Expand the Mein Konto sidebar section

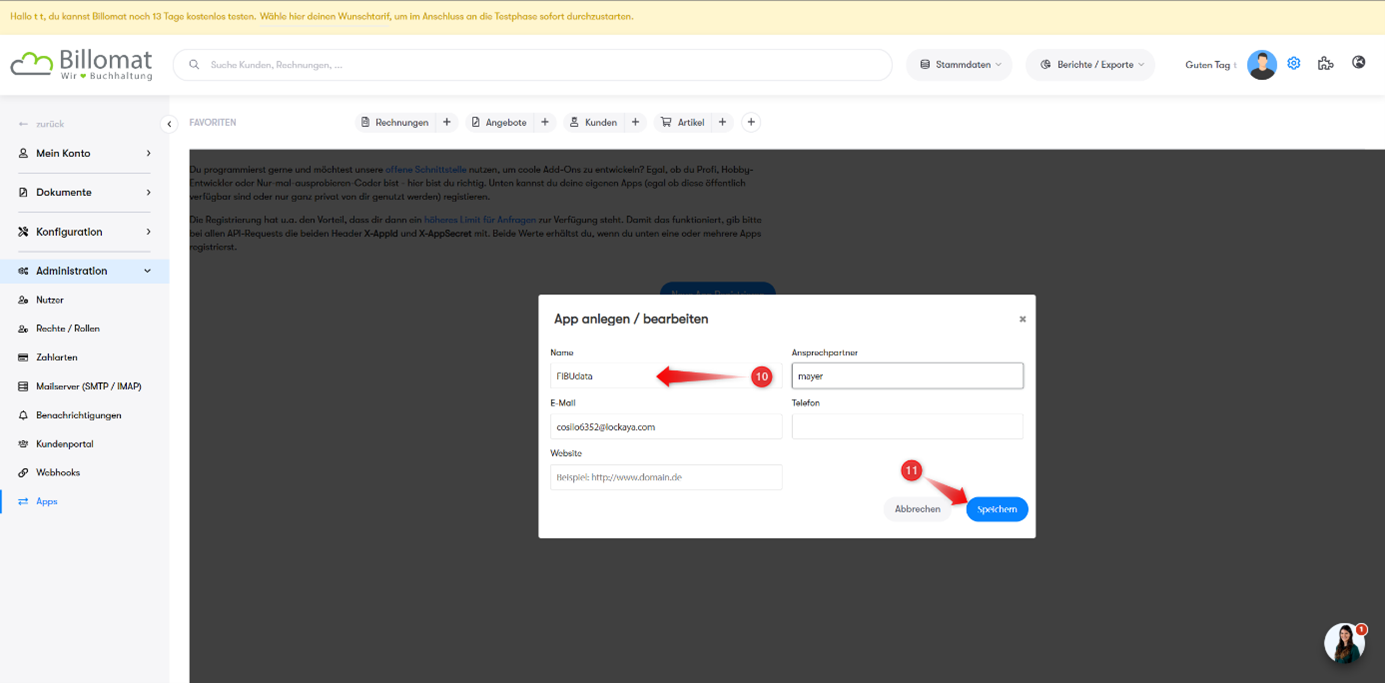[84, 153]
